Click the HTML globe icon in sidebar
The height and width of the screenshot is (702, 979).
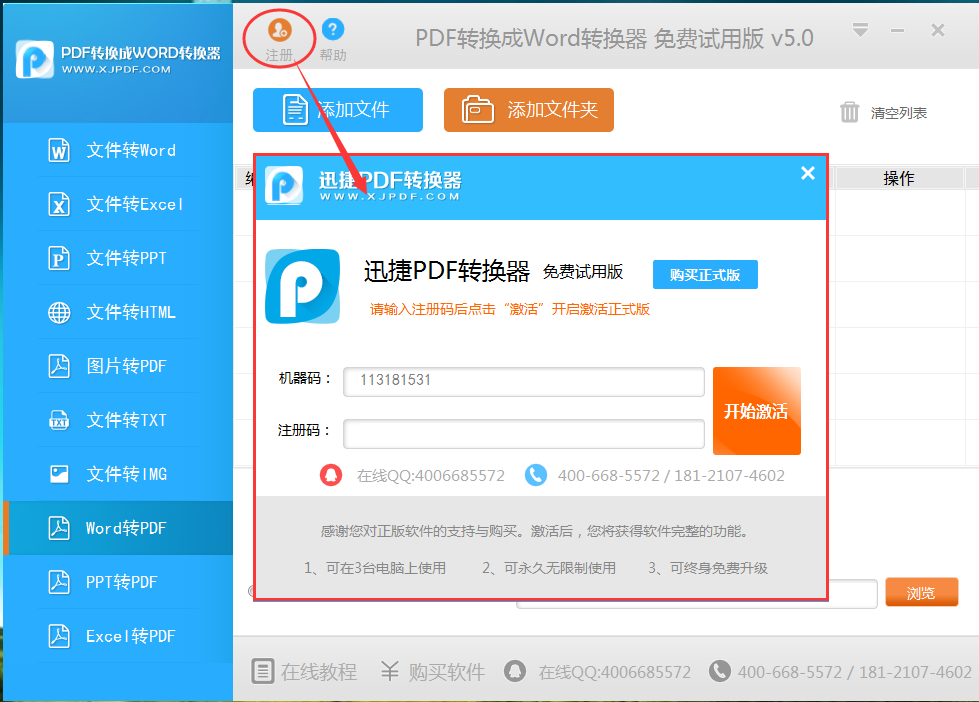pyautogui.click(x=59, y=312)
